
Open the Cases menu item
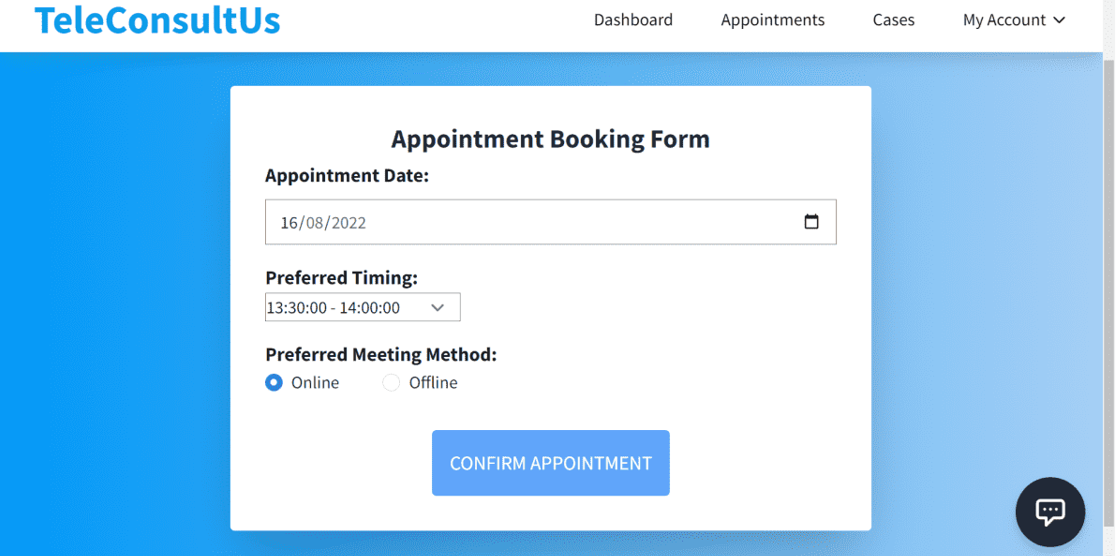click(x=893, y=20)
